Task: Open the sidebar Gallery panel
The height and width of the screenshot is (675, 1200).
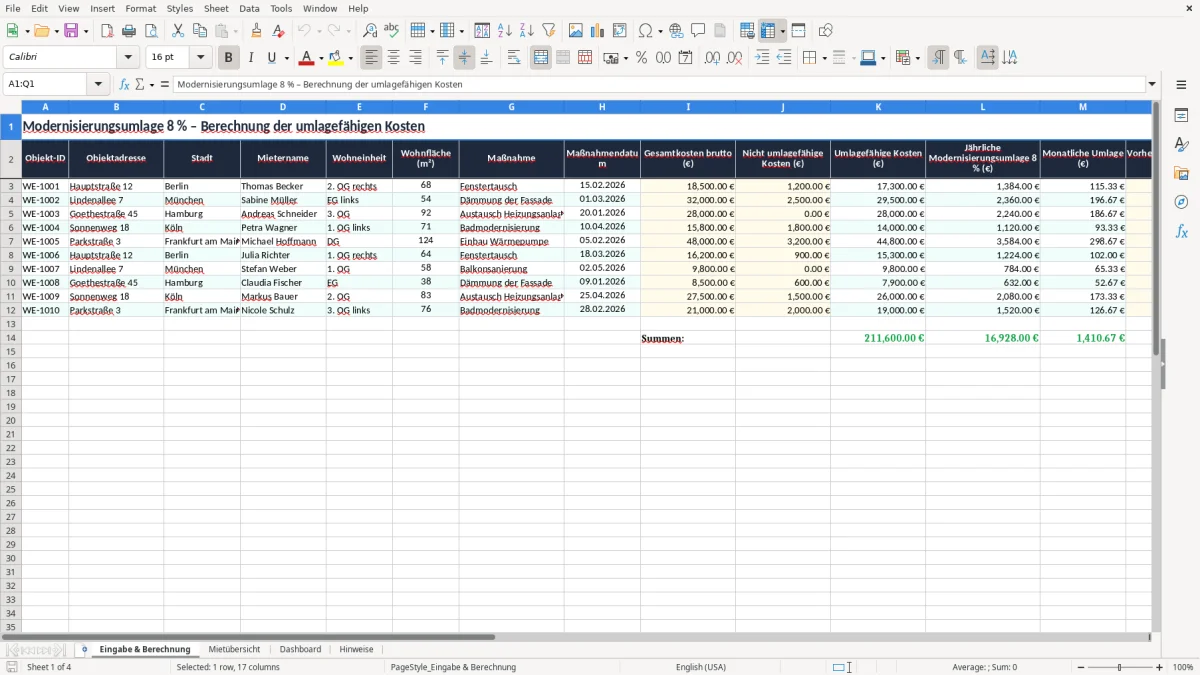Action: [1181, 174]
